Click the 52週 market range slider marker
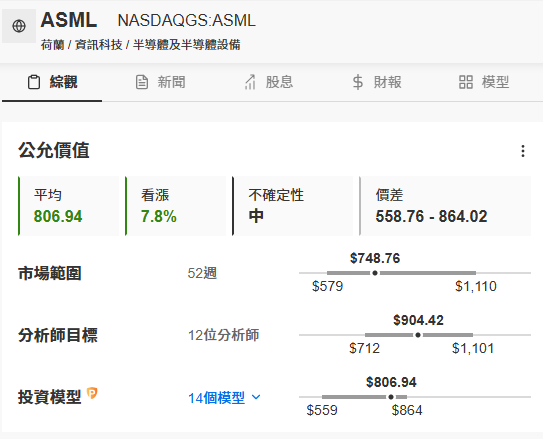The image size is (543, 439). 375,273
